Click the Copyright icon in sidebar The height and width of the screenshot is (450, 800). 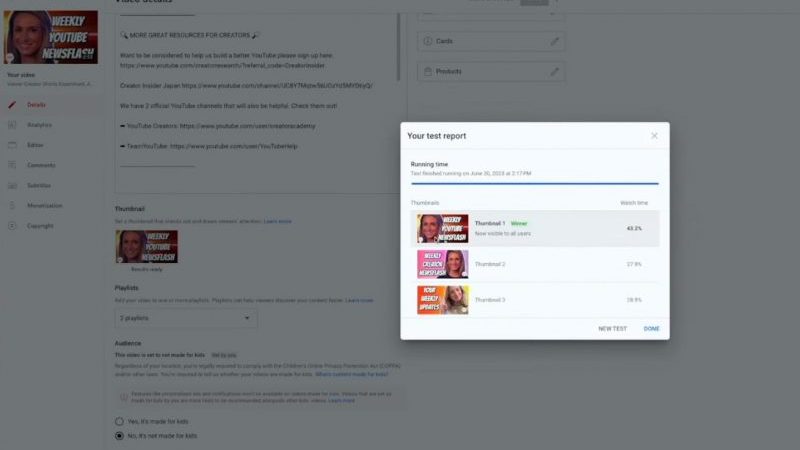pos(12,226)
